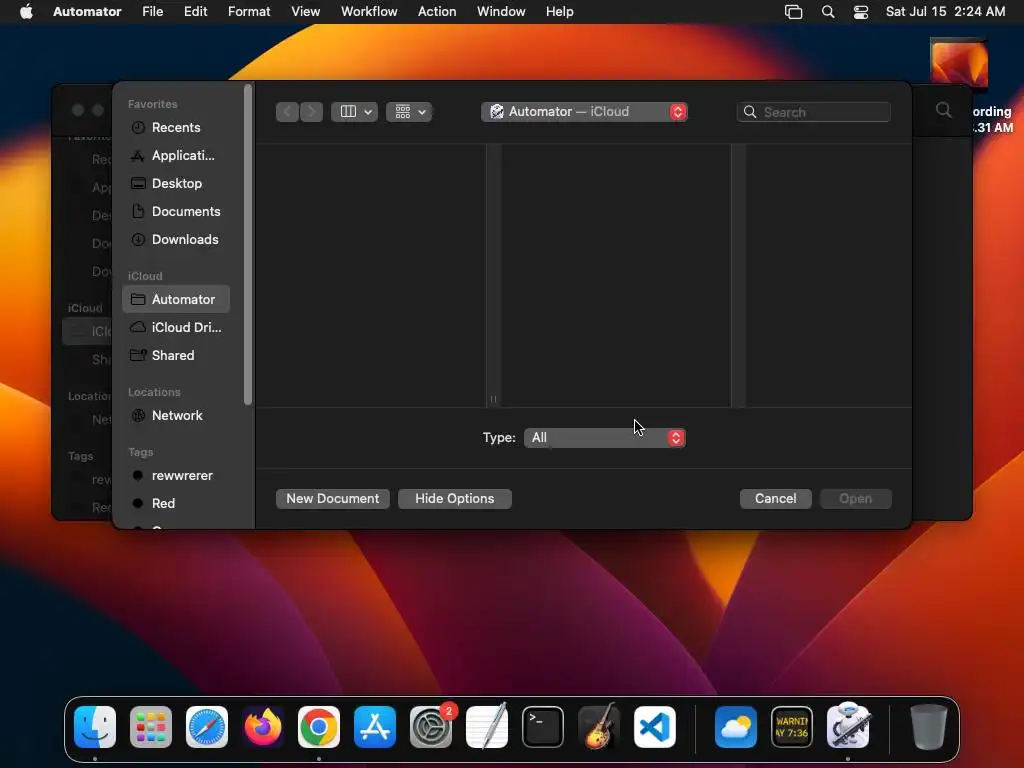Select Downloads in the sidebar
Image resolution: width=1024 pixels, height=768 pixels.
pyautogui.click(x=176, y=240)
